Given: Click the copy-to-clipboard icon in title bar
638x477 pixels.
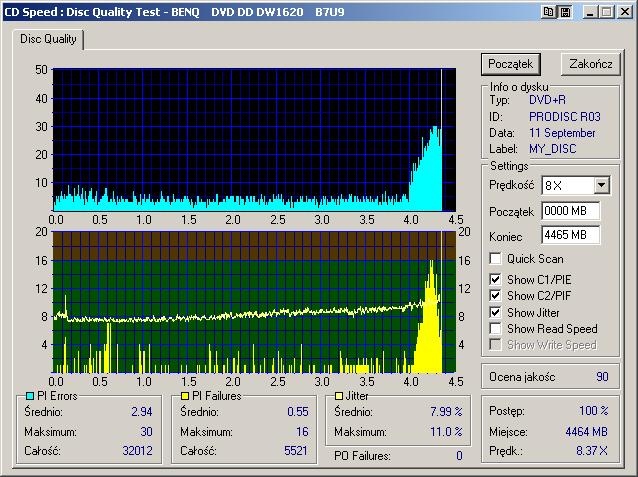Looking at the screenshot, I should (548, 12).
